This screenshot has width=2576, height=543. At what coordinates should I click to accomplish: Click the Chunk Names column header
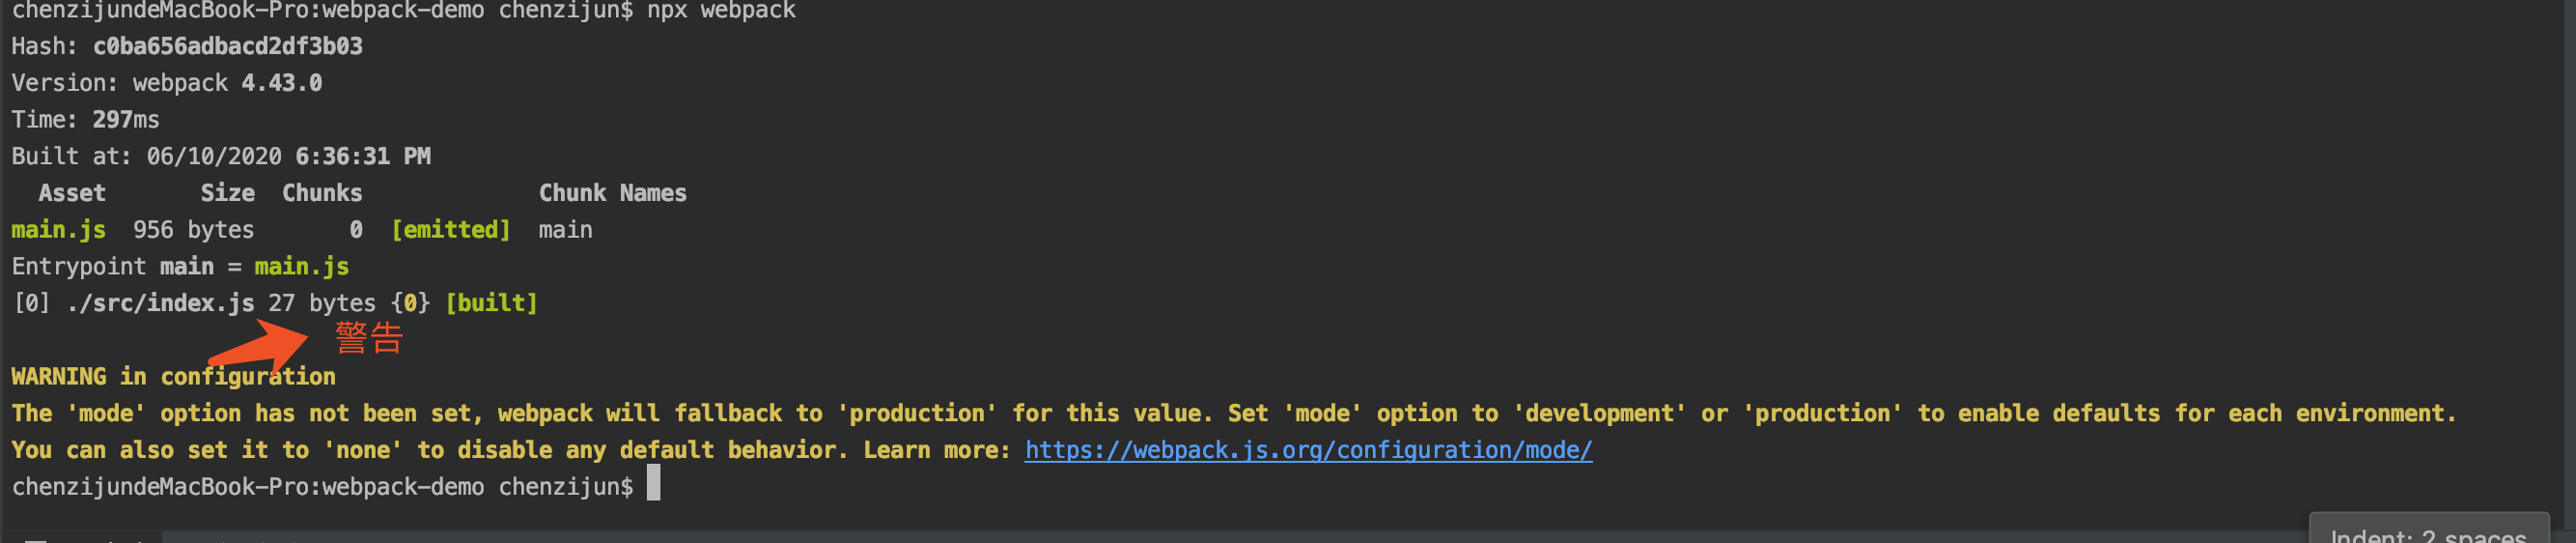point(612,193)
